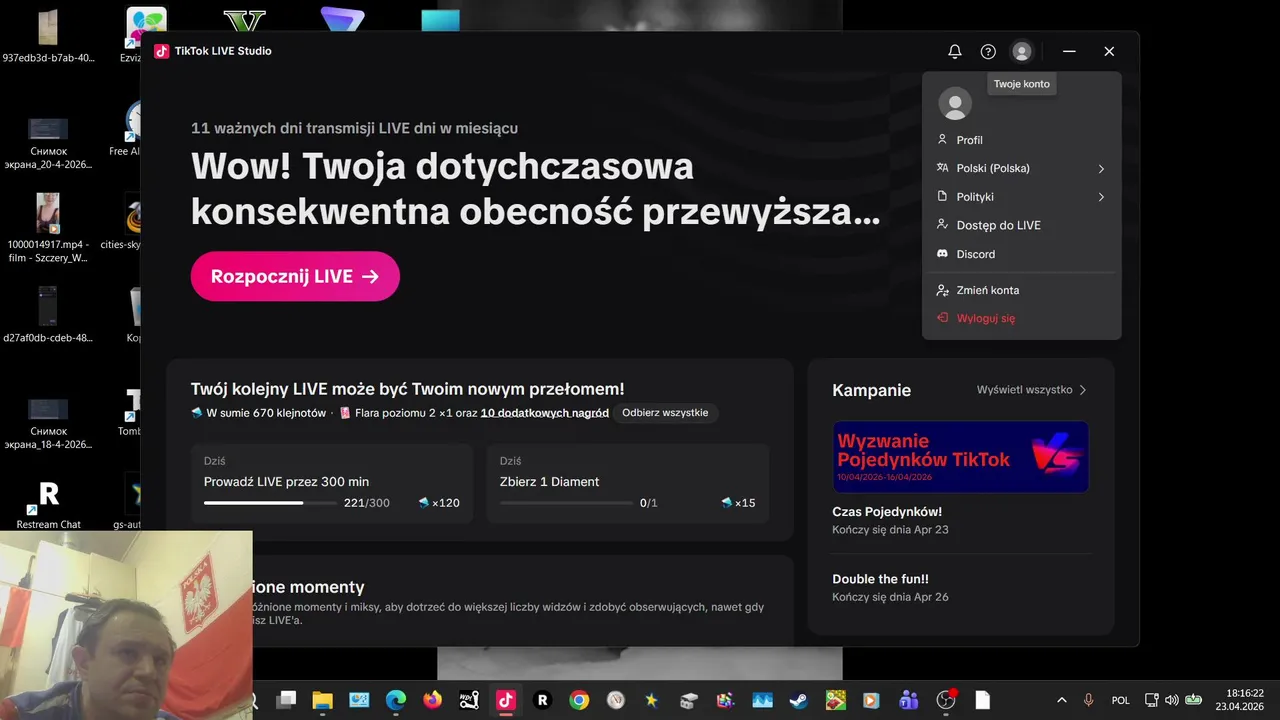Select the Prowadź LIVE przez 300 min task card

[332, 483]
